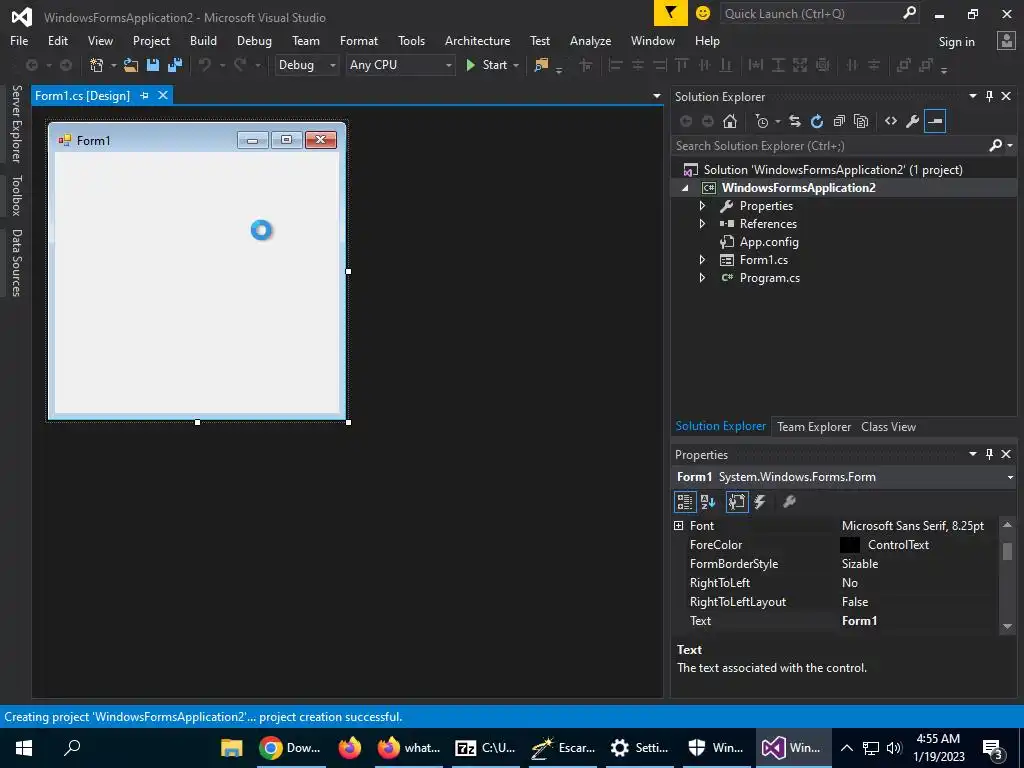Open the Any CPU platform dropdown
The width and height of the screenshot is (1024, 768).
click(x=448, y=65)
